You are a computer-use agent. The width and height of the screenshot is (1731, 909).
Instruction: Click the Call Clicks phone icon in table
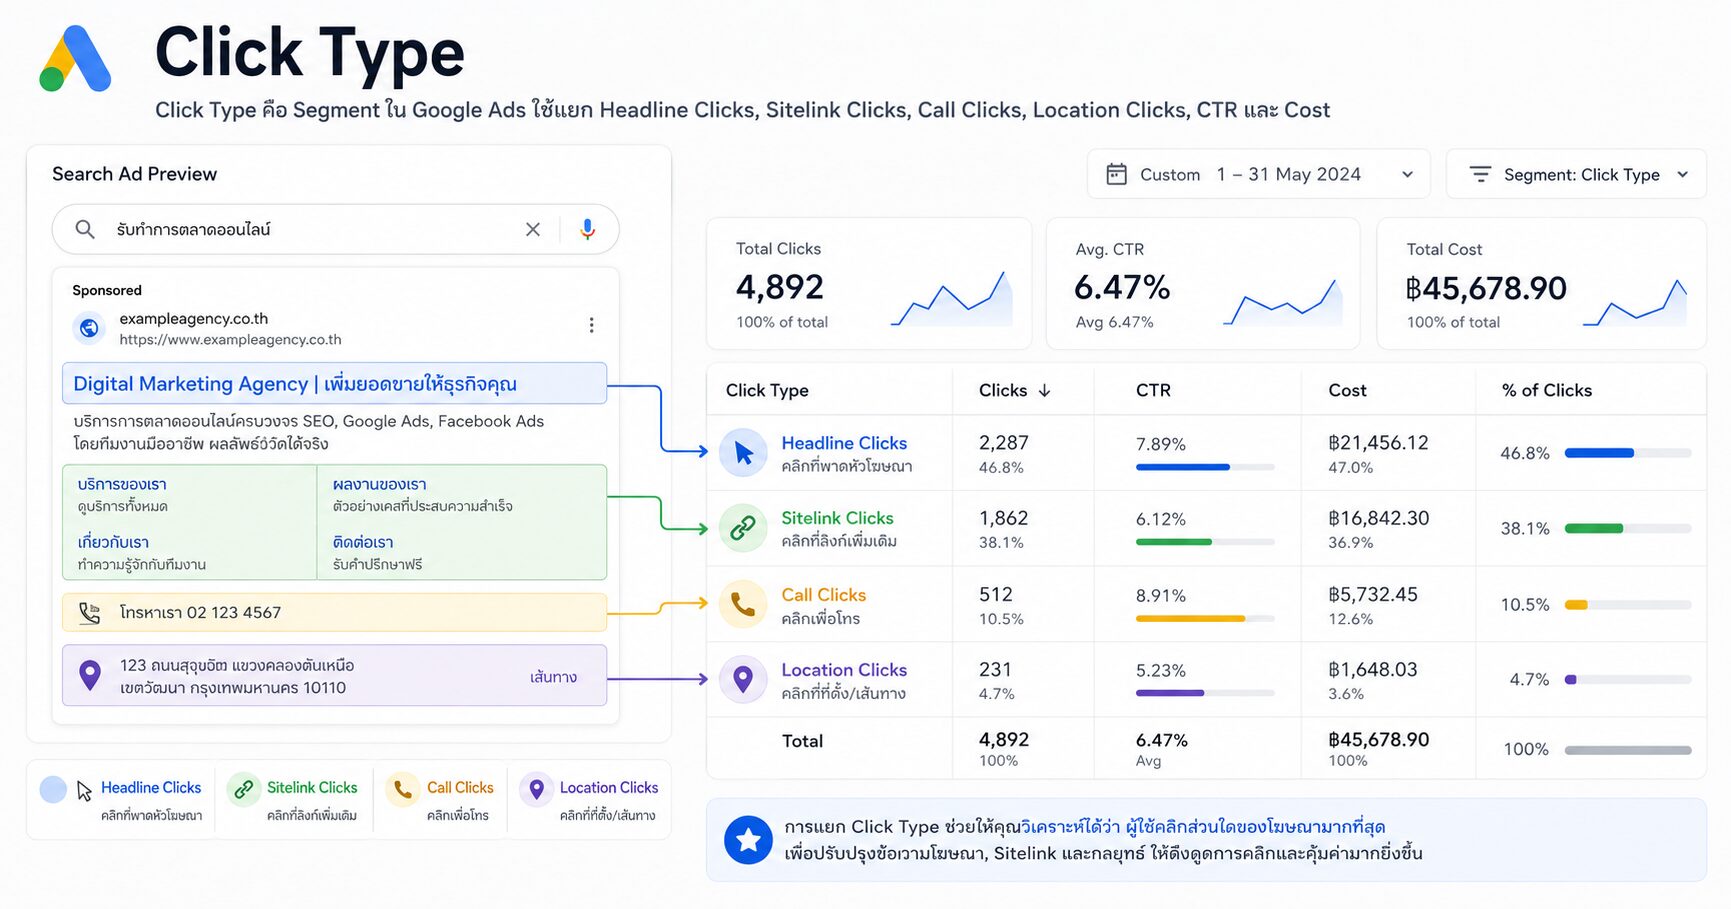coord(743,604)
